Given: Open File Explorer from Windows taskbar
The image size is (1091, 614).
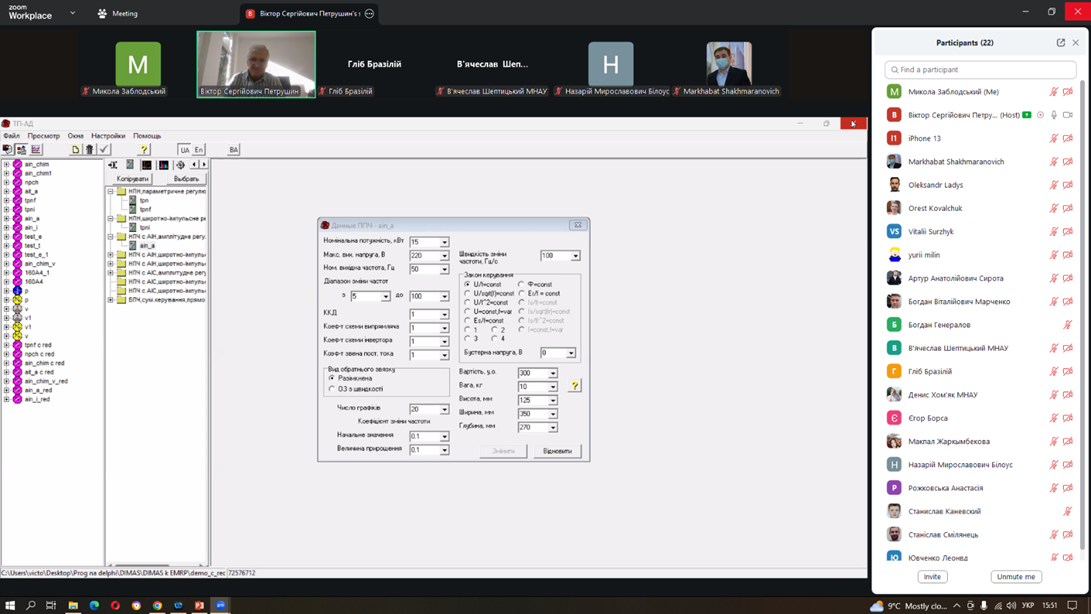Looking at the screenshot, I should point(73,605).
